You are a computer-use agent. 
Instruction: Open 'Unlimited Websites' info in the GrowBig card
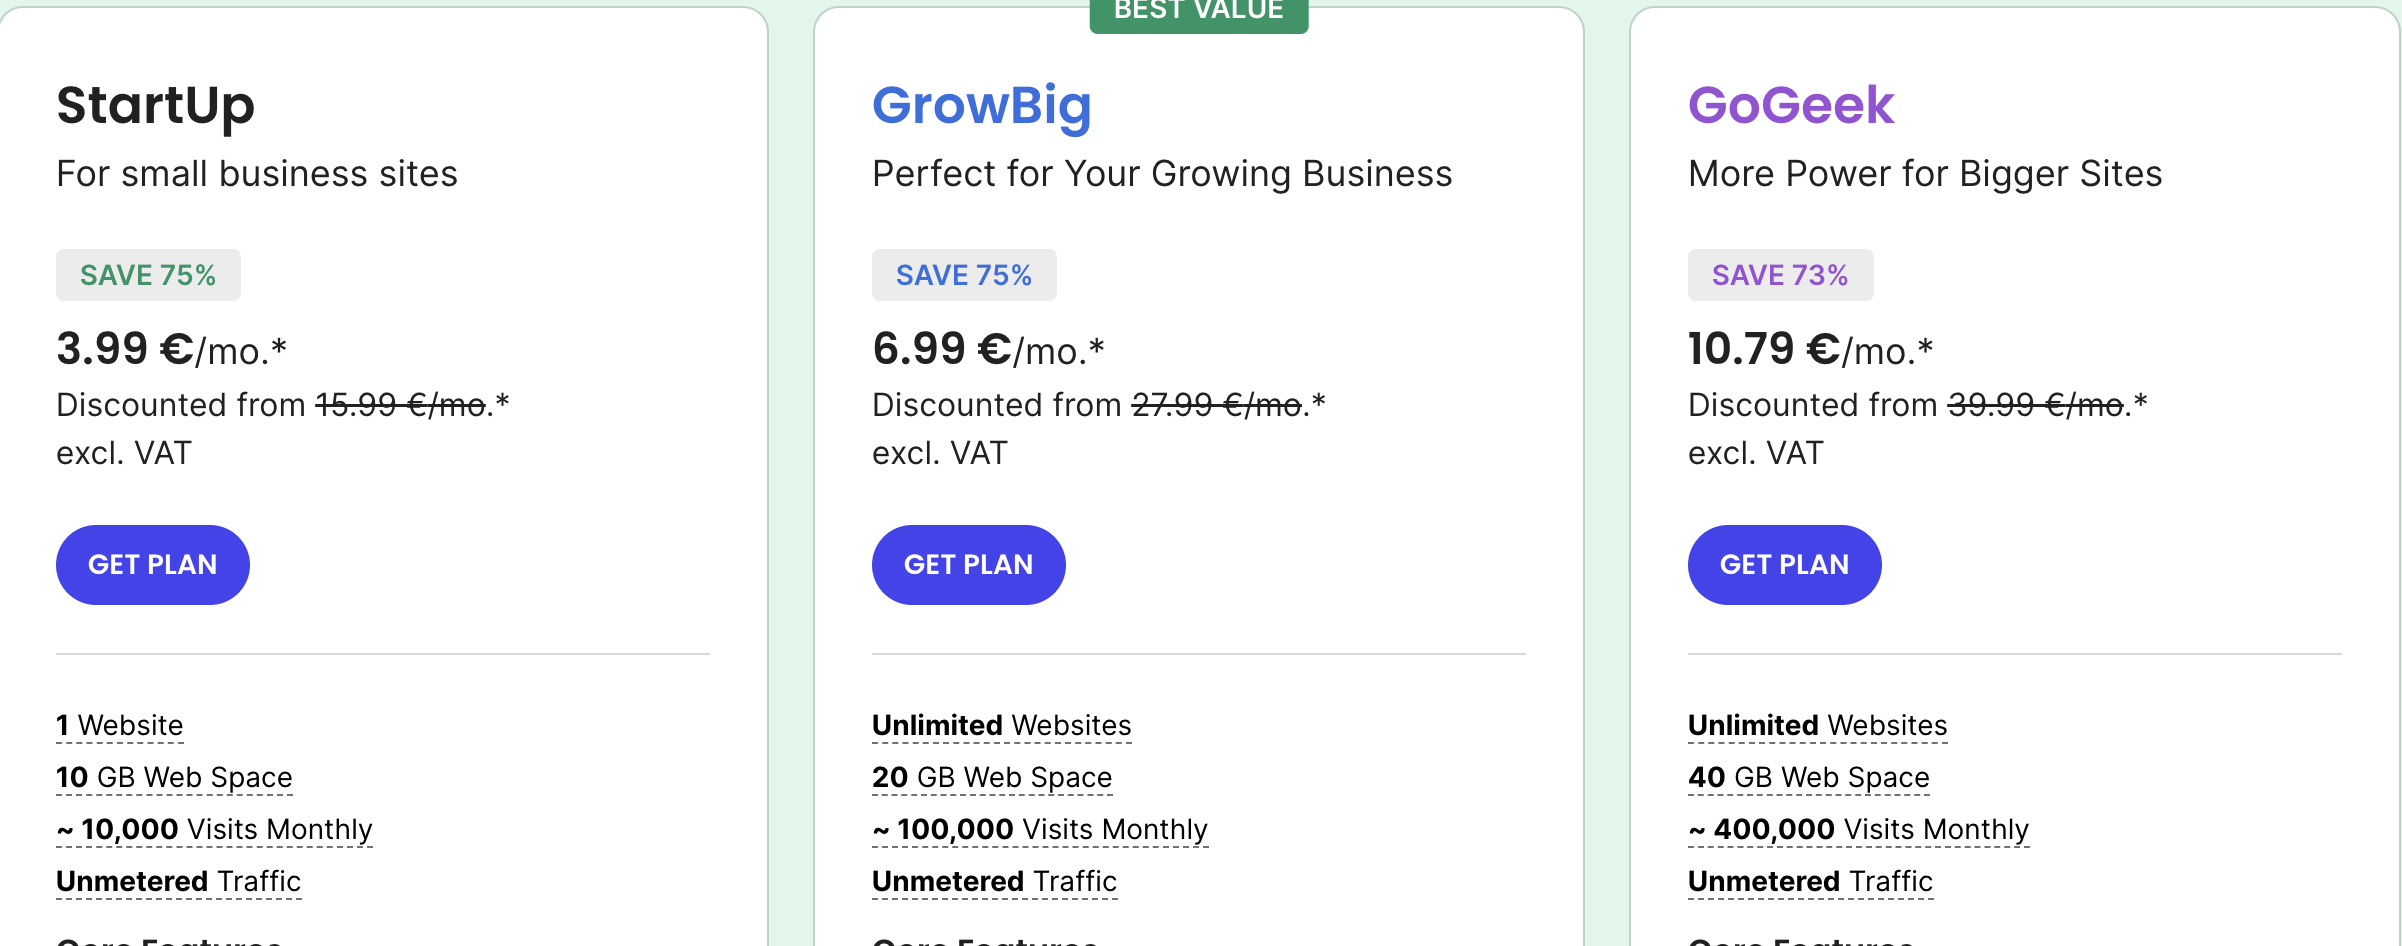[1001, 725]
